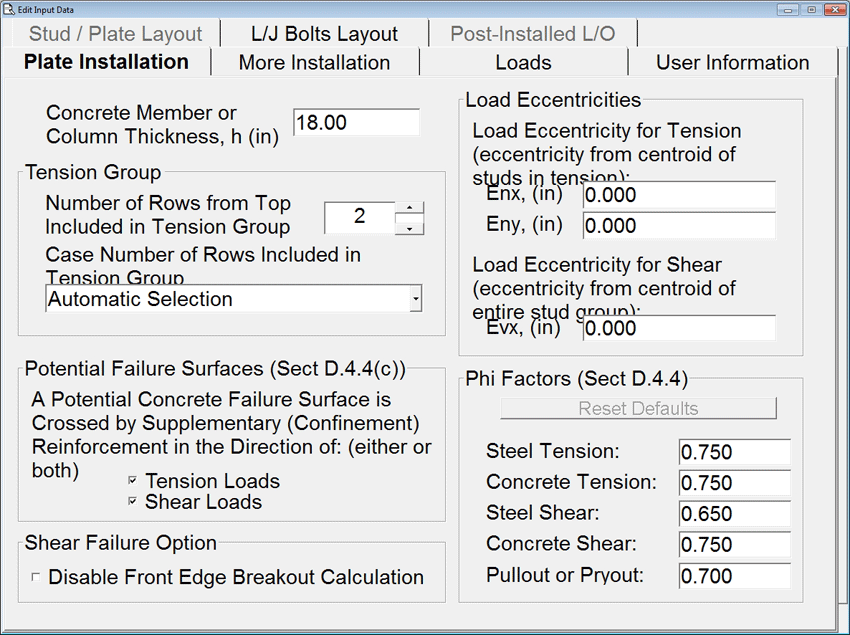Switch to the More Installation tab
Viewport: 850px width, 635px height.
click(314, 62)
